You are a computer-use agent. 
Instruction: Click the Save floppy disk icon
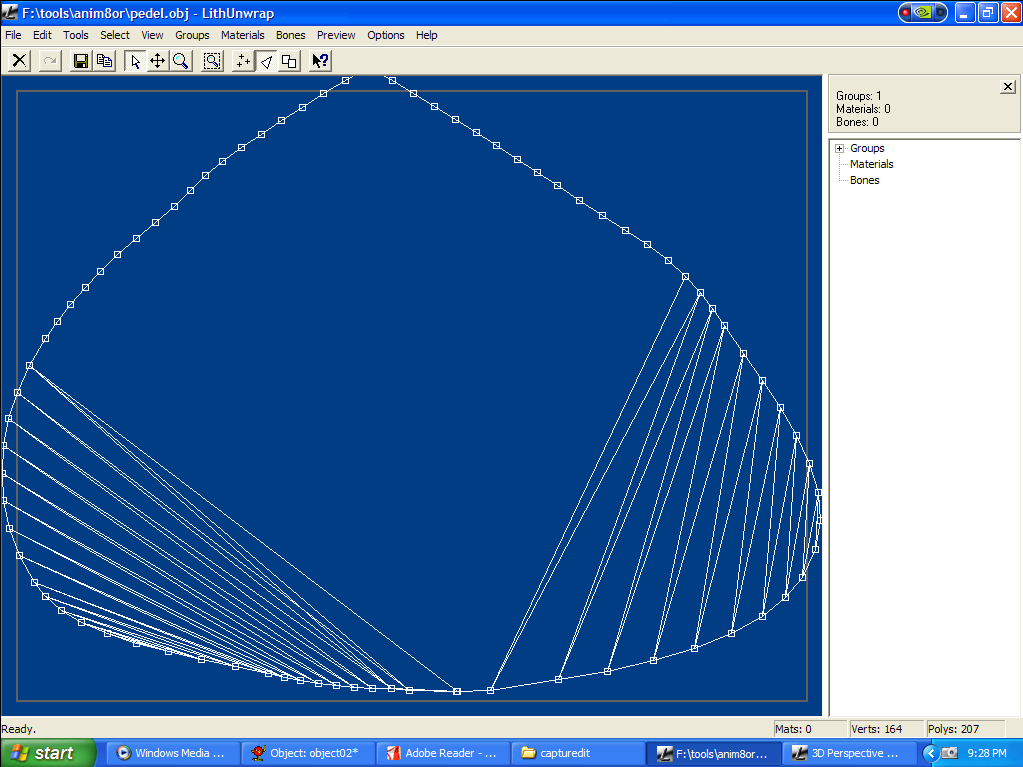80,61
